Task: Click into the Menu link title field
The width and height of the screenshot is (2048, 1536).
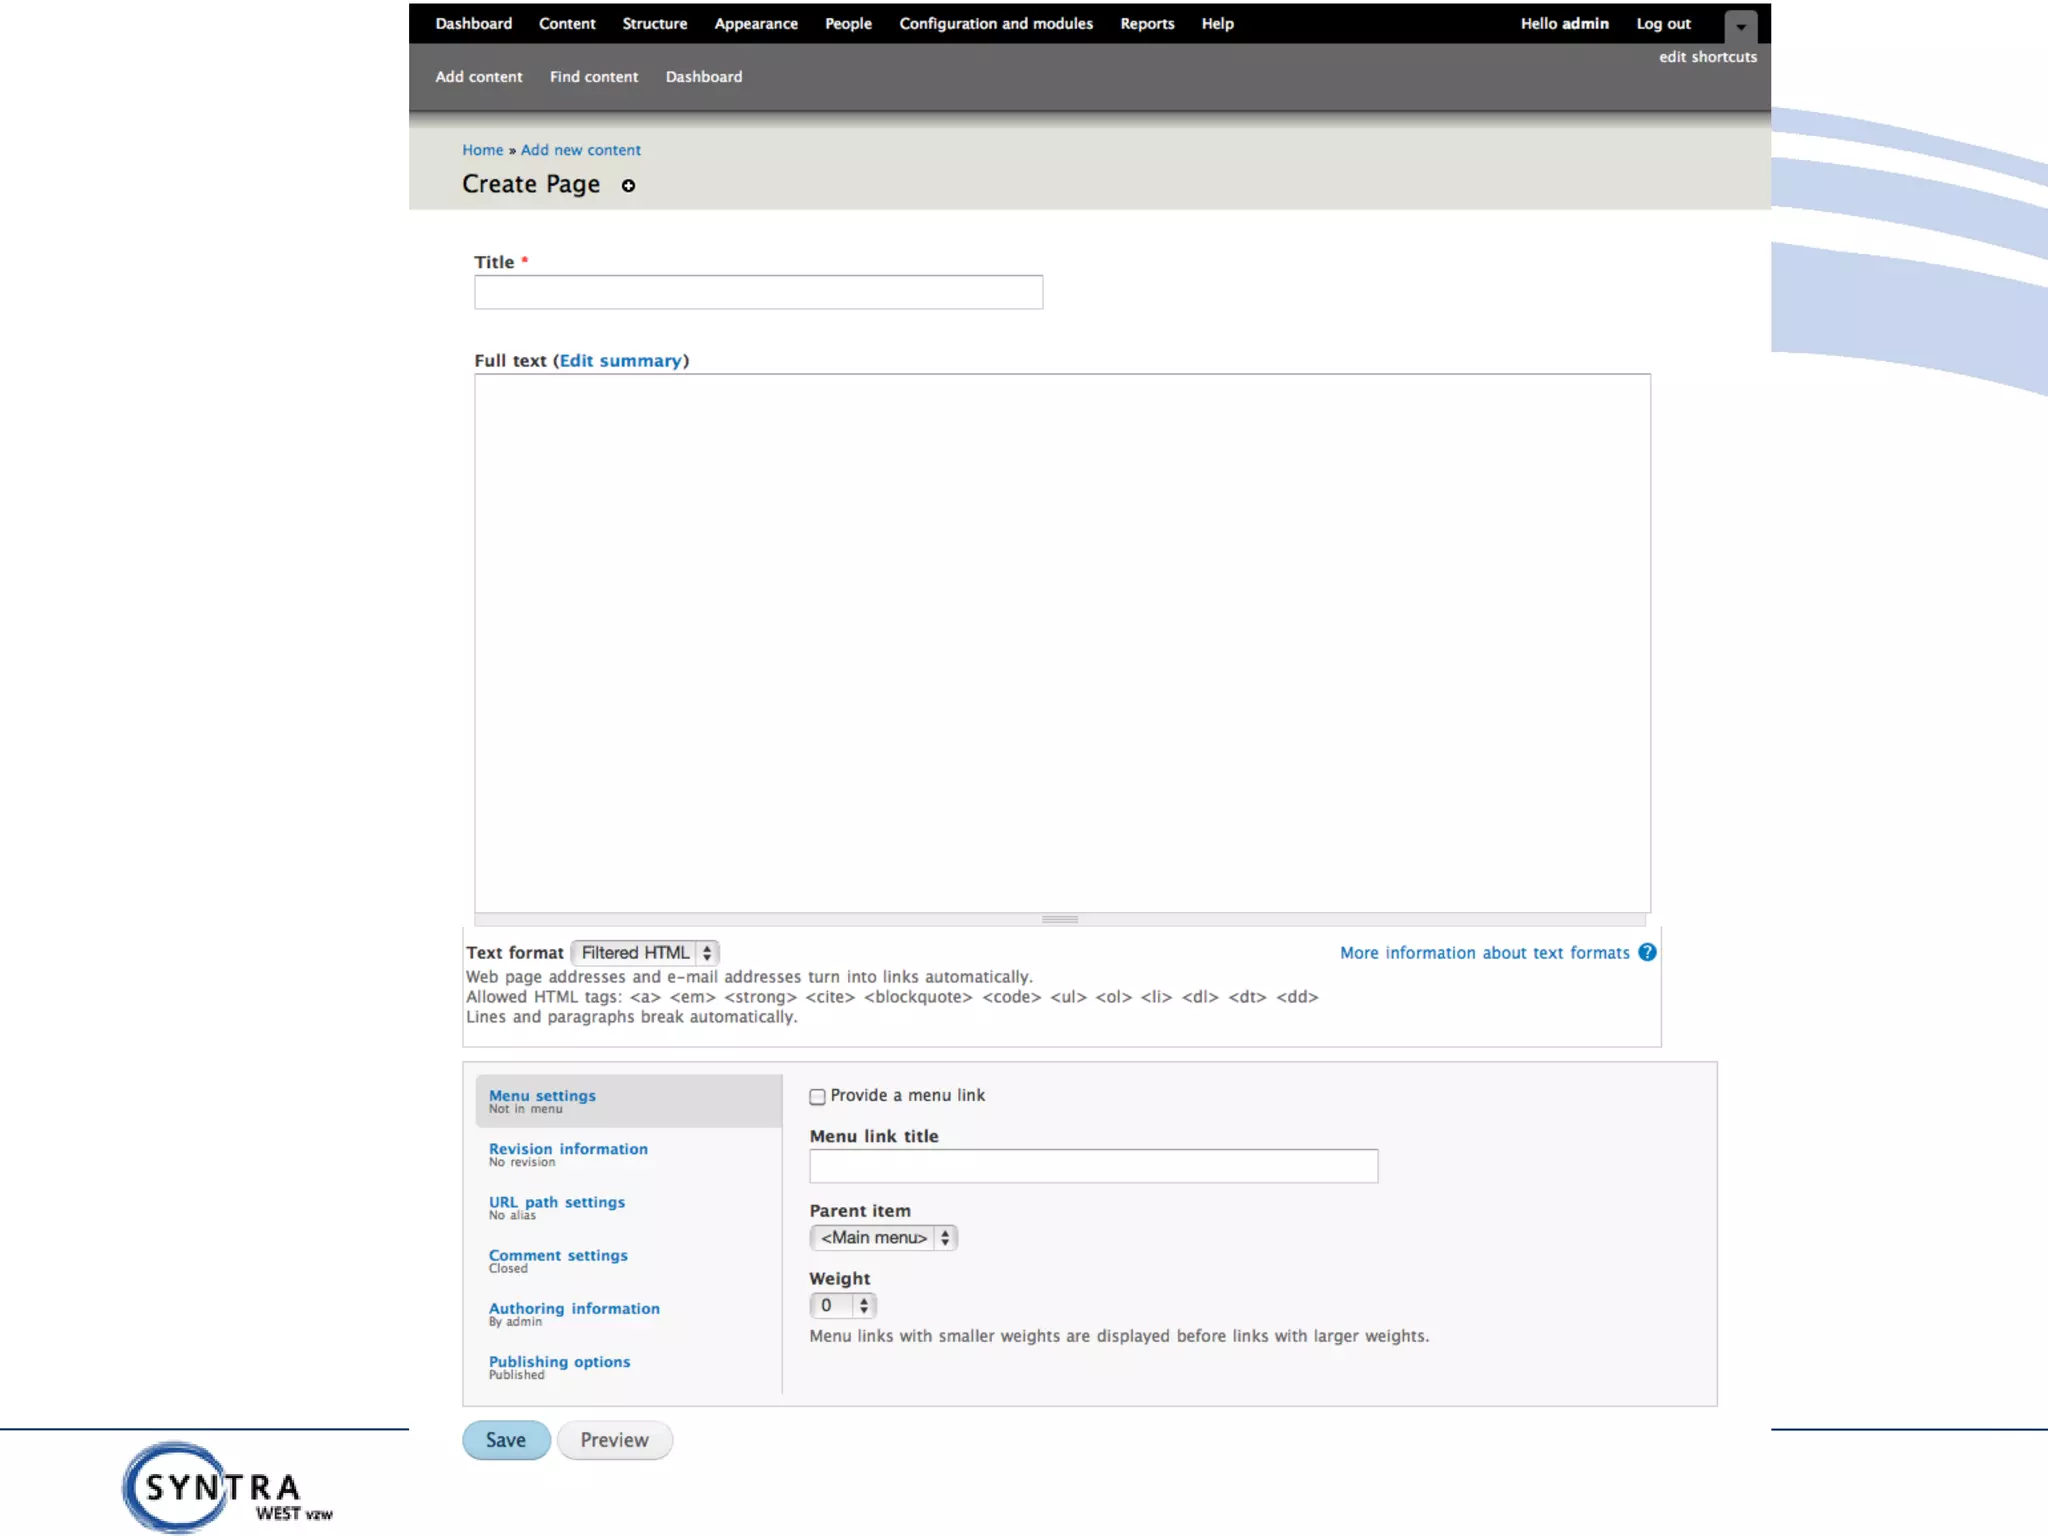Action: click(x=1093, y=1166)
